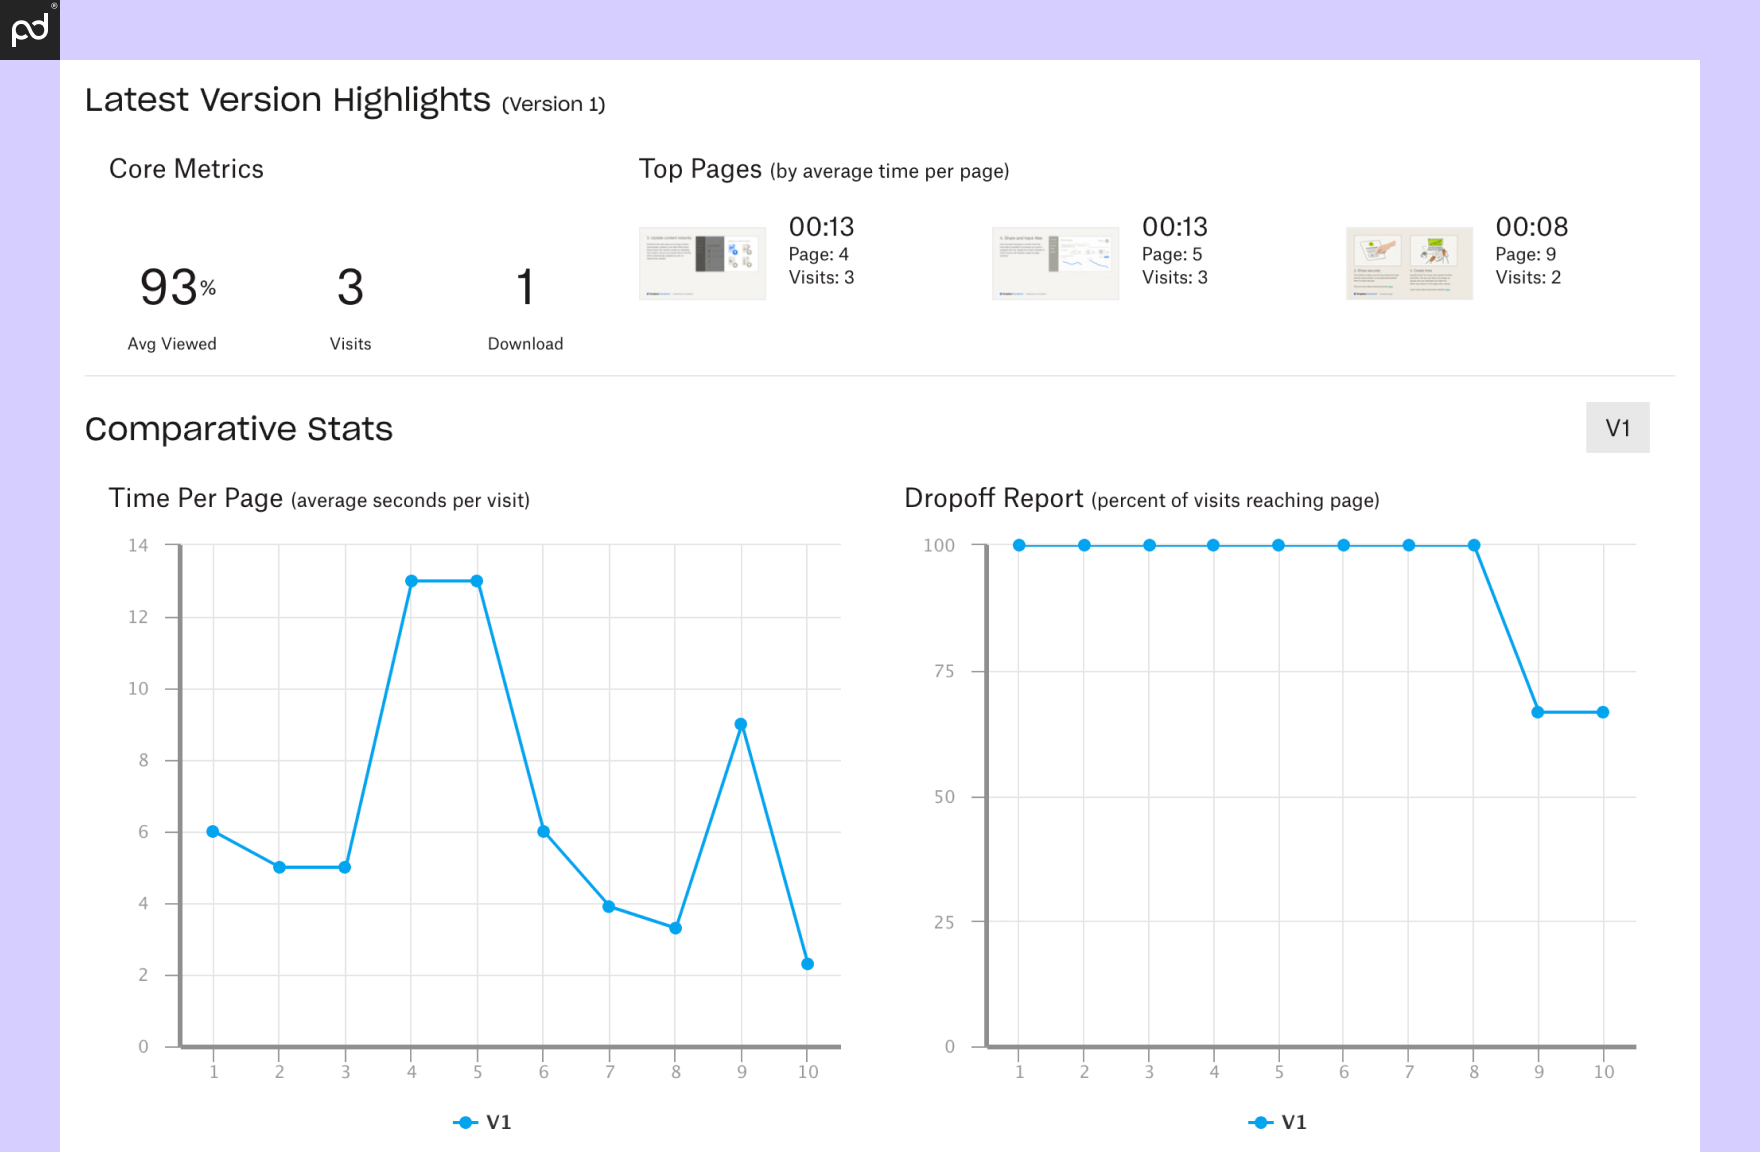Click page 9 point in Dropoff Report chart
This screenshot has width=1760, height=1152.
coord(1538,712)
